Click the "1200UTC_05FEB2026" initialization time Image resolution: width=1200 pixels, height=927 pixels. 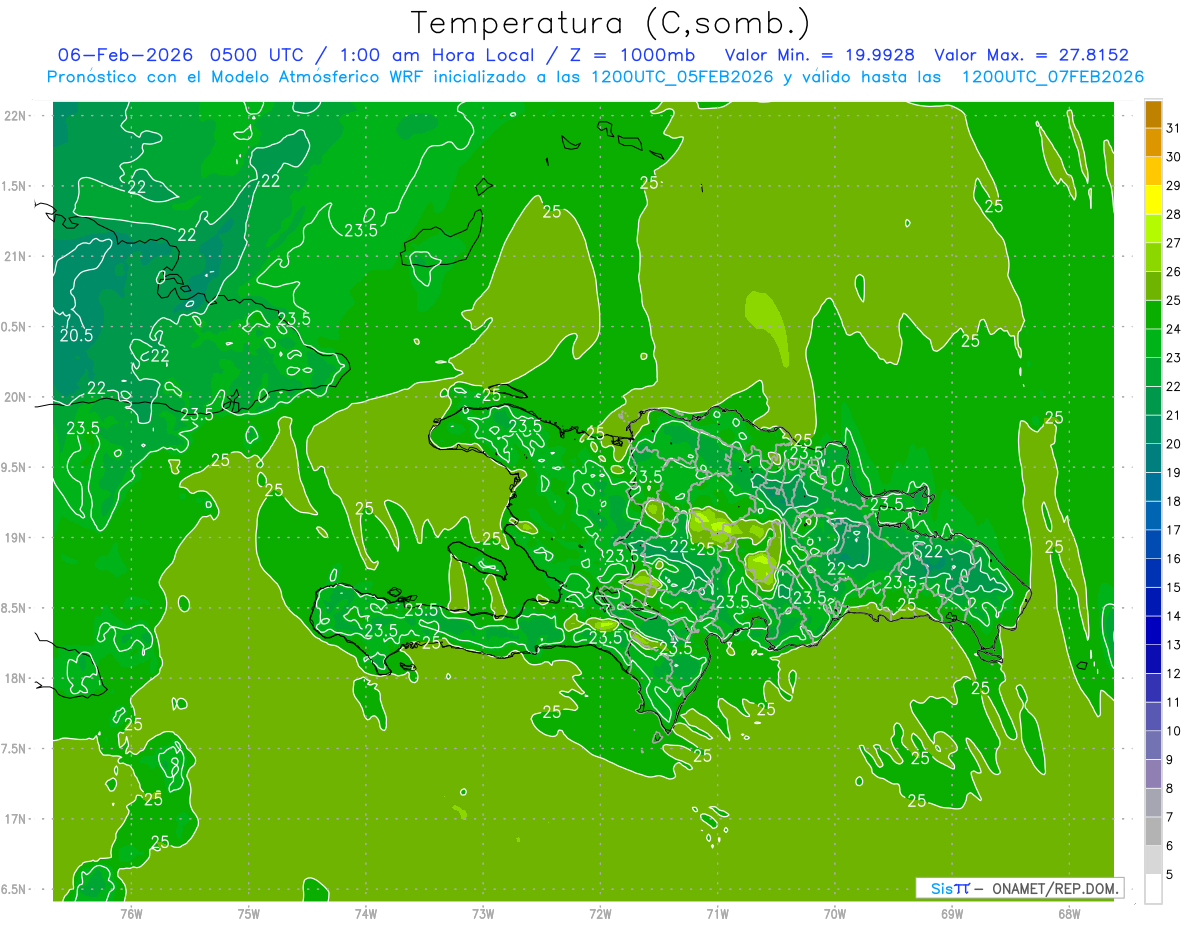point(682,77)
